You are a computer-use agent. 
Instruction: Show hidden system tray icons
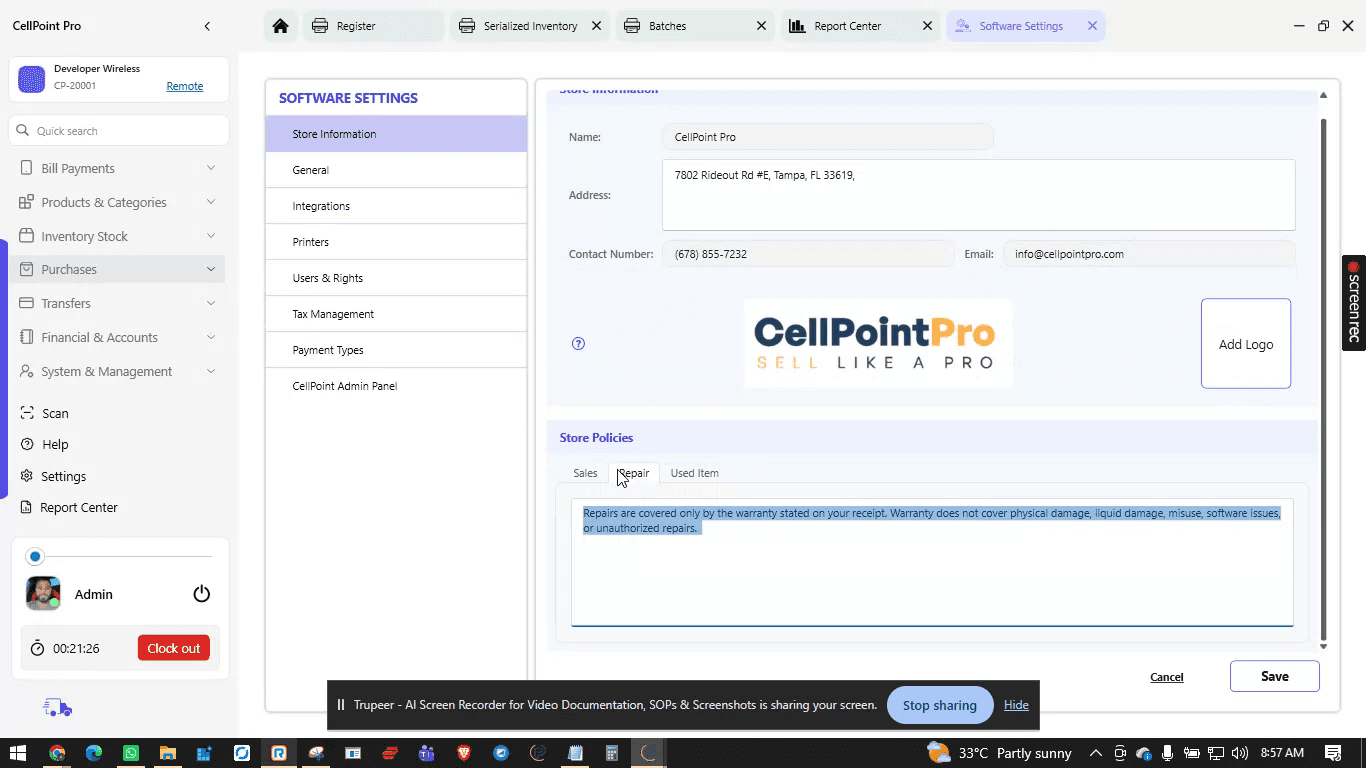click(1096, 753)
